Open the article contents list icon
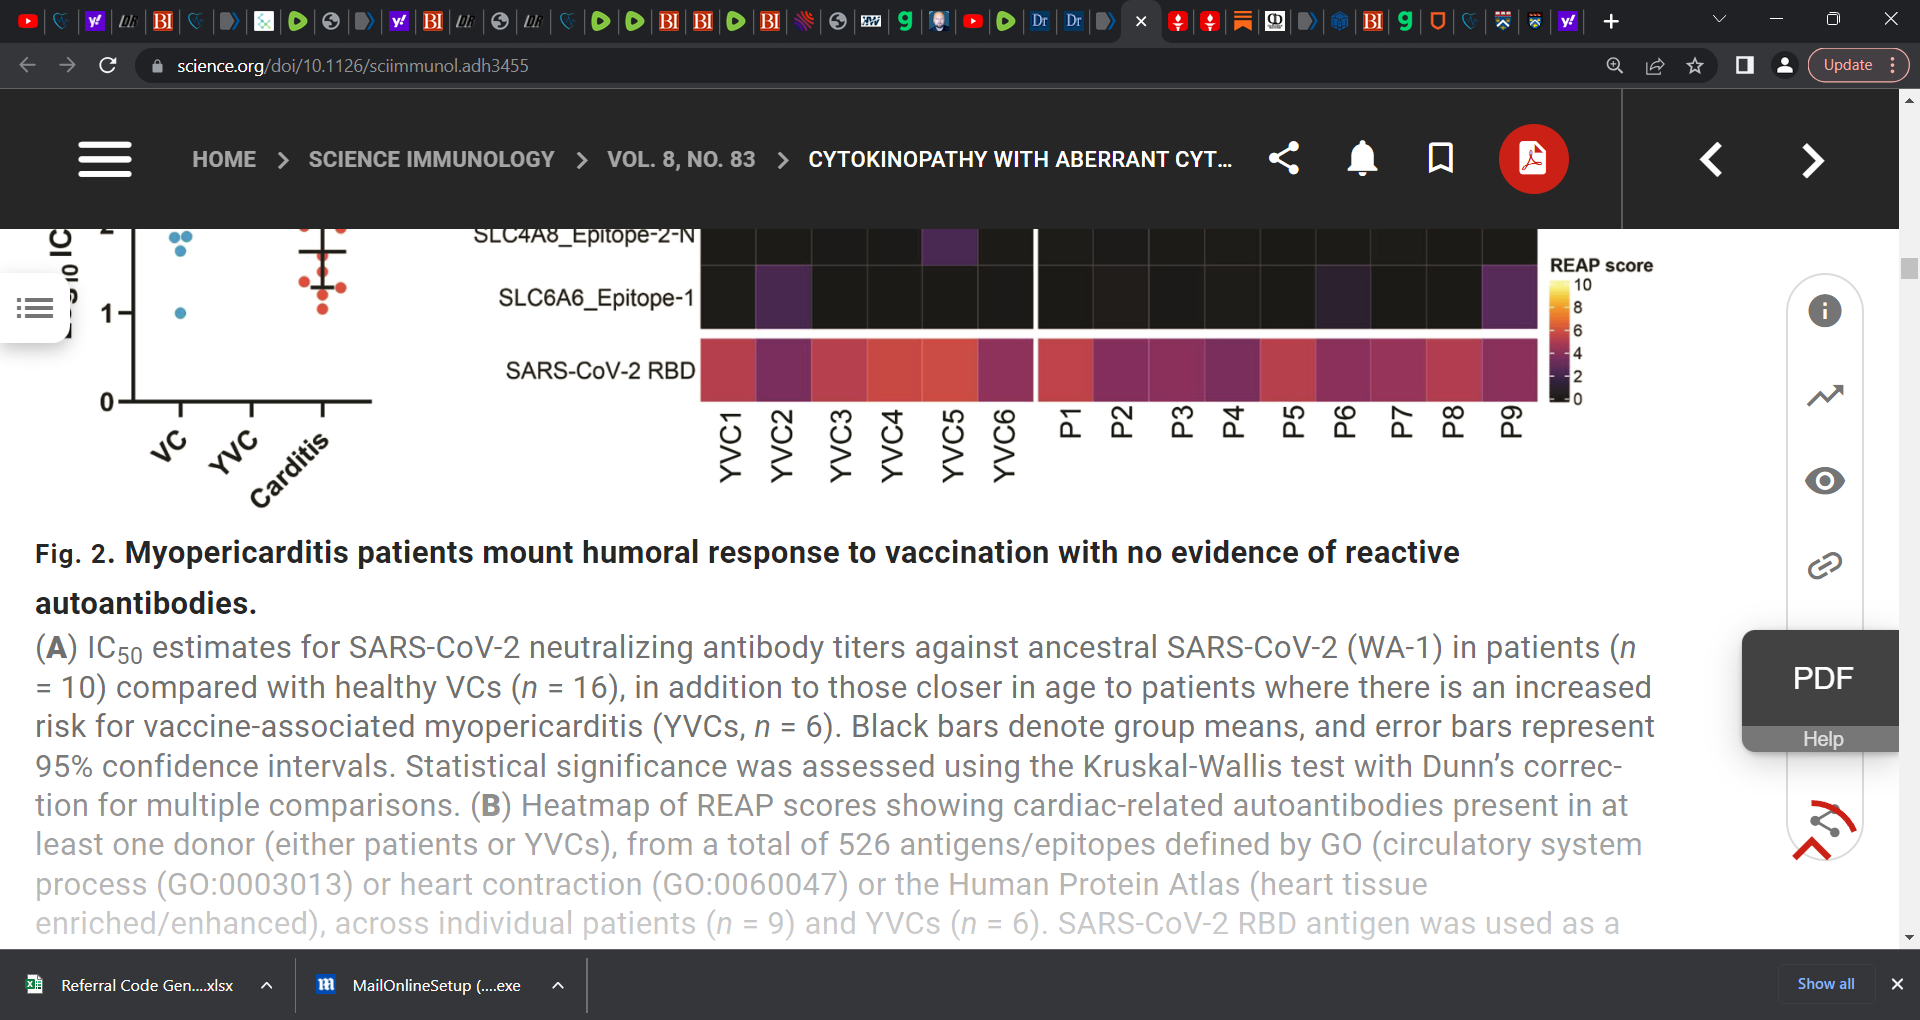Screen dimensions: 1920x1020 pos(35,308)
